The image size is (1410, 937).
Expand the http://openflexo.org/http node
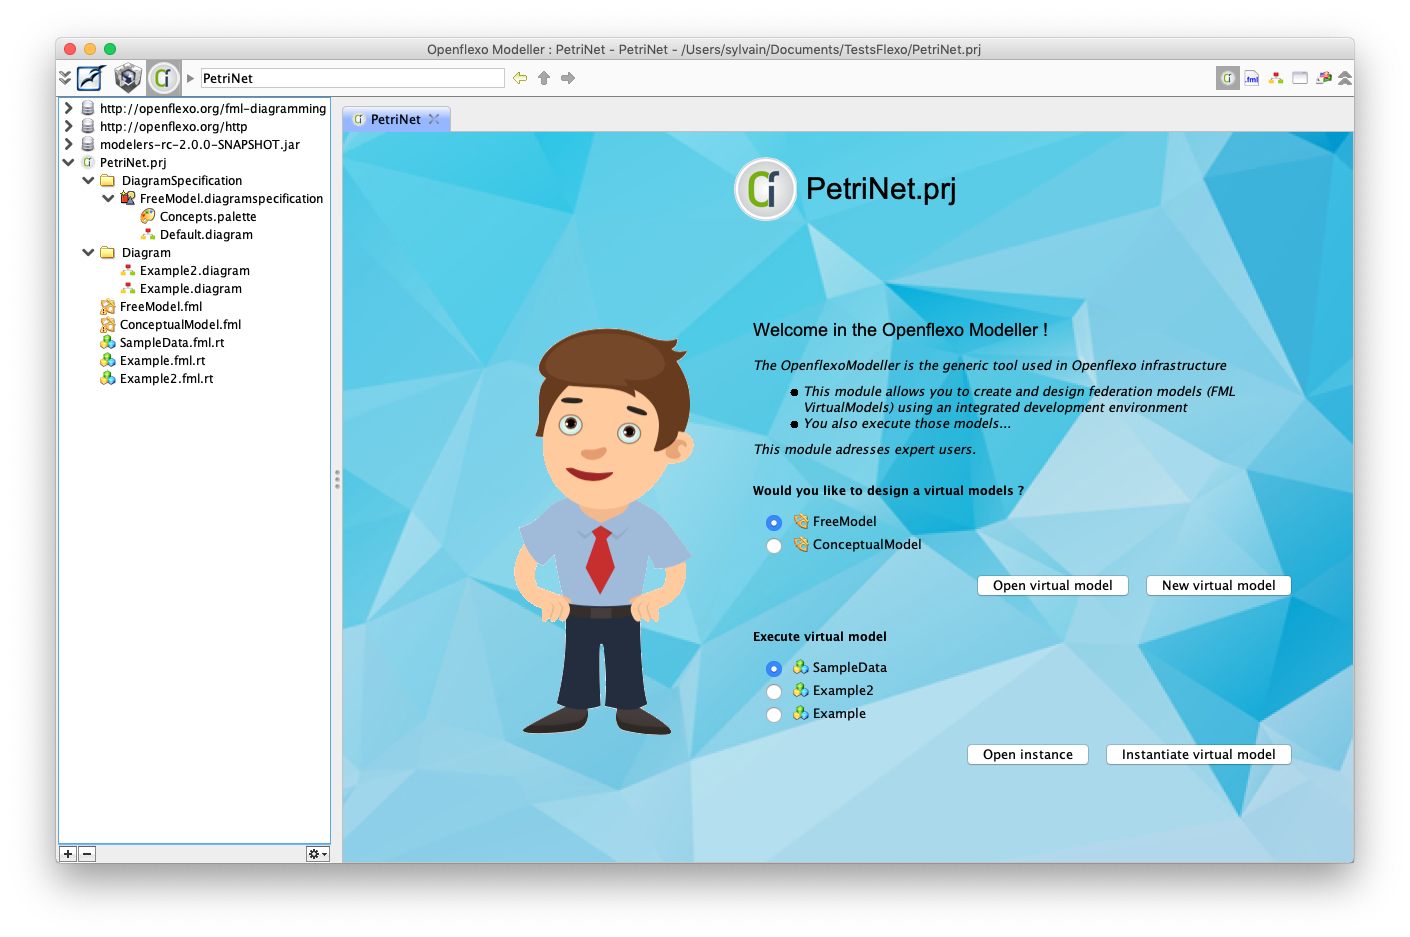coord(68,126)
